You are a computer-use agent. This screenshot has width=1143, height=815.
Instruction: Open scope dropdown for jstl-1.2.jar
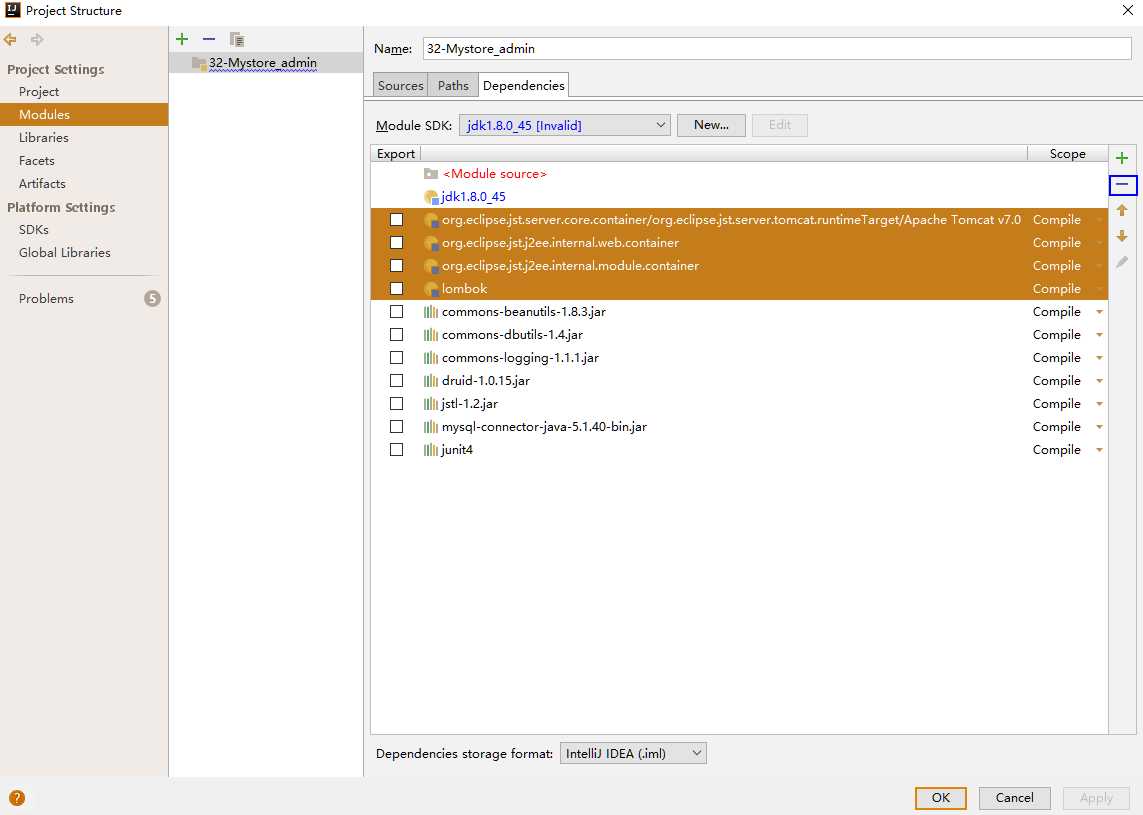[x=1099, y=404]
